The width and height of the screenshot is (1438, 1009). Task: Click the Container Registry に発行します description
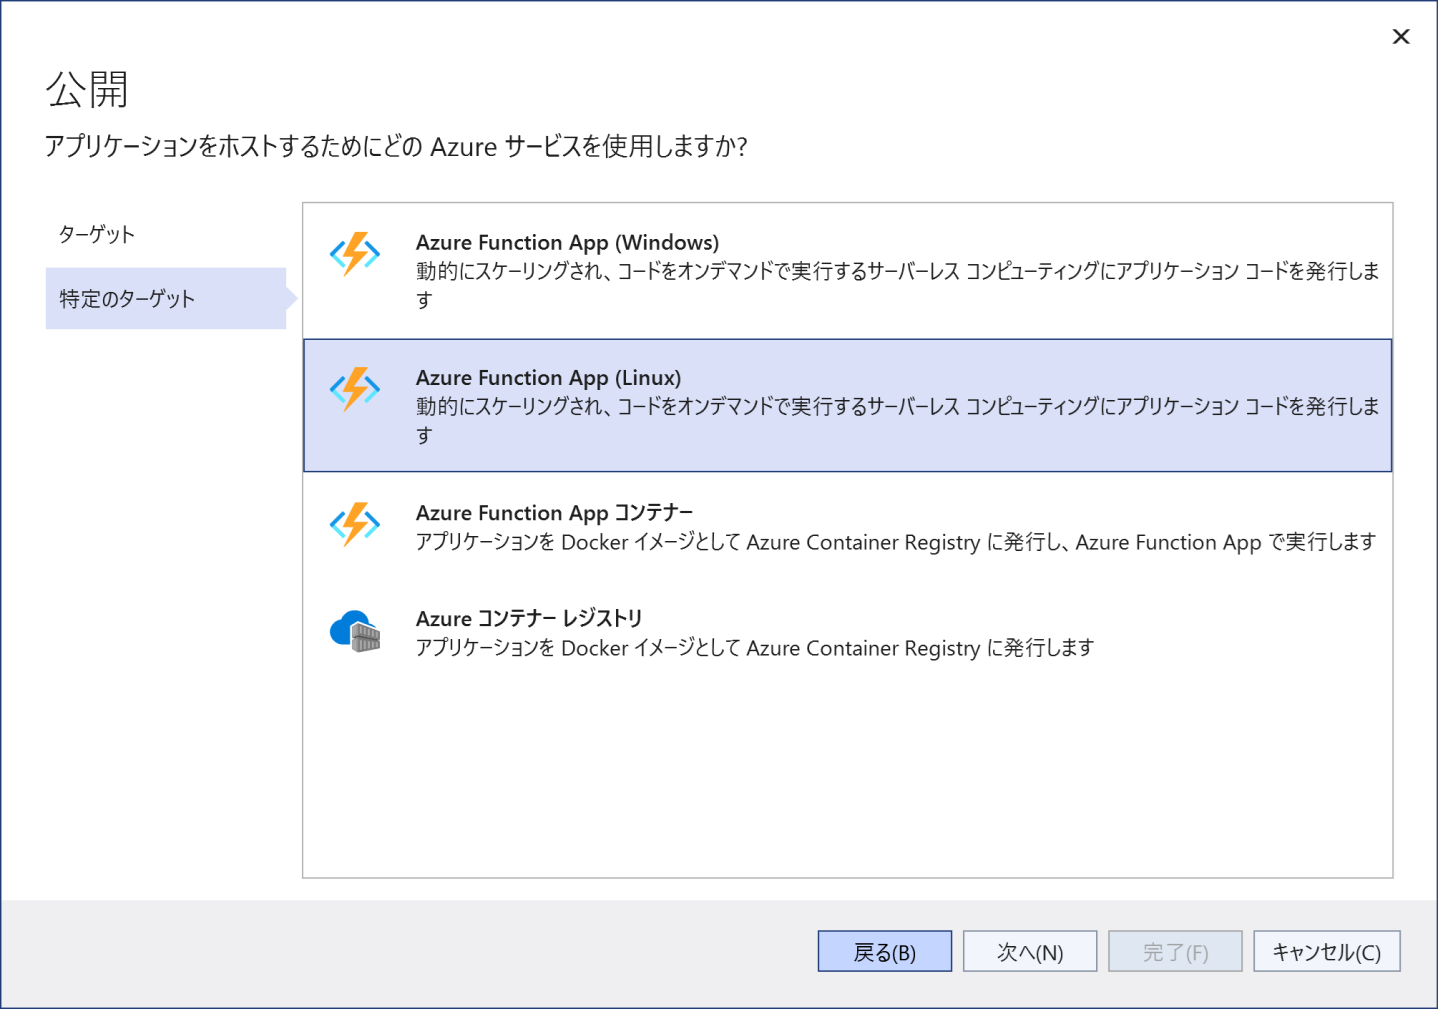coord(755,648)
